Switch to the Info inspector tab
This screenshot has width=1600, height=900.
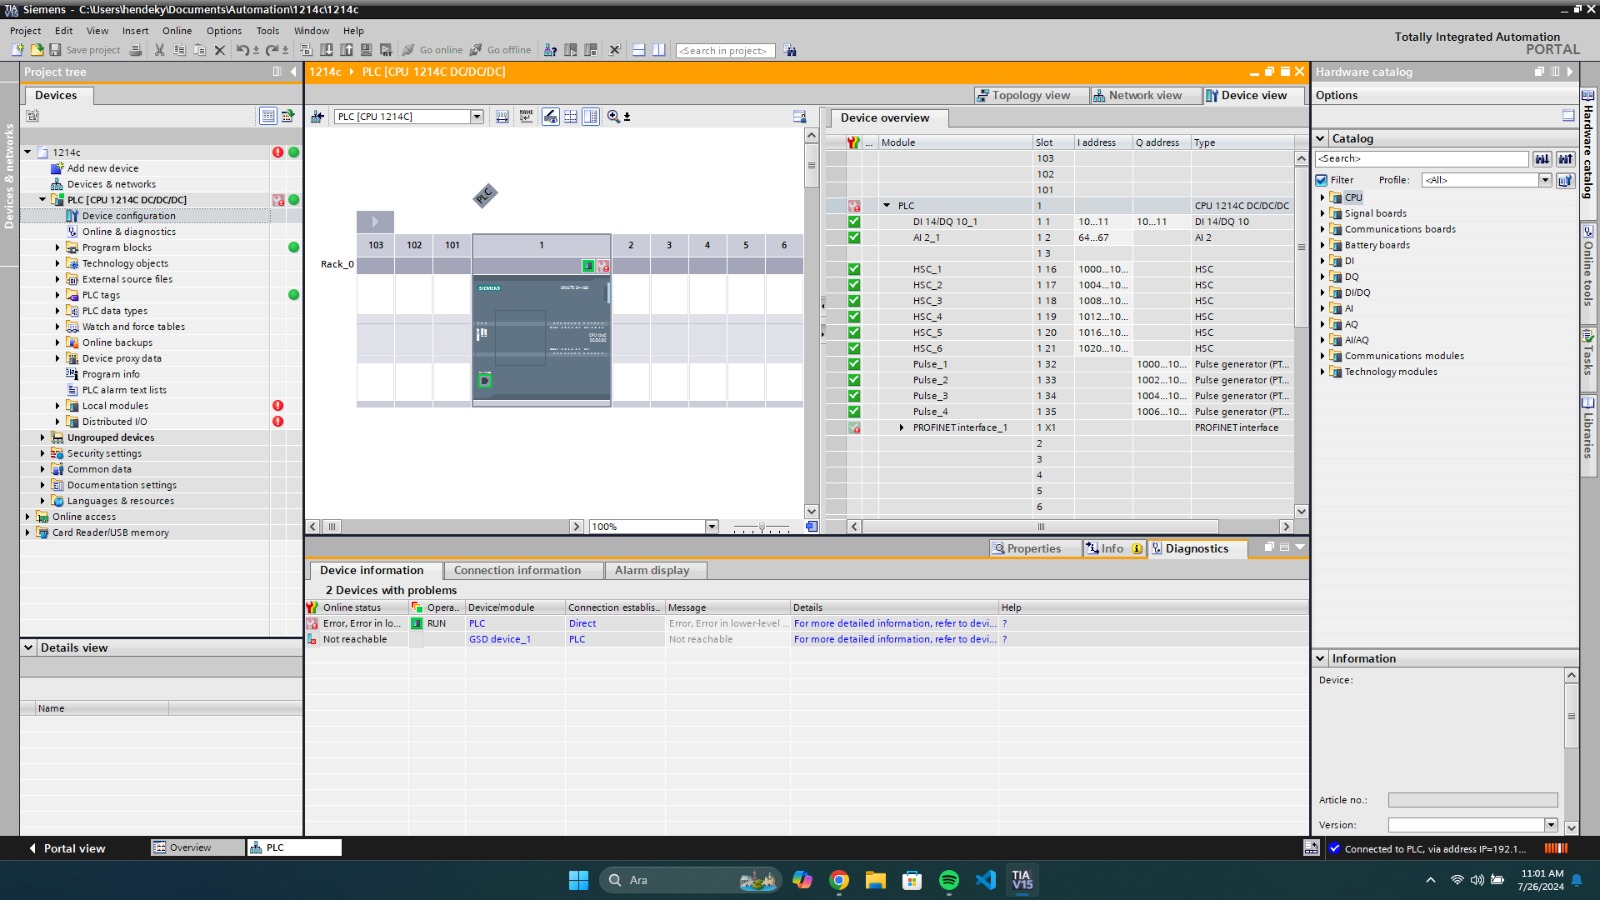point(1114,549)
